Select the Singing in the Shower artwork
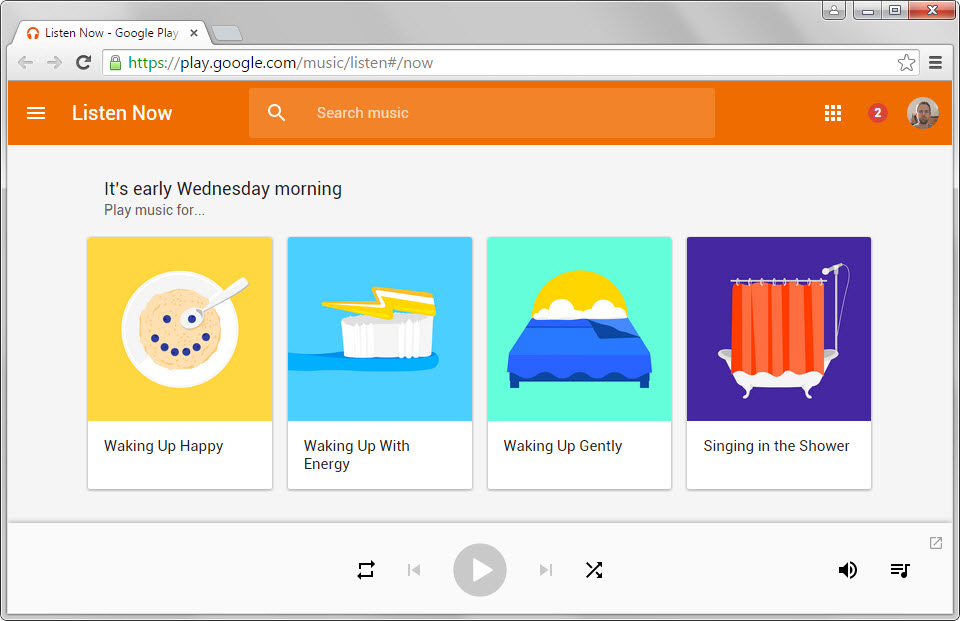 [x=779, y=329]
